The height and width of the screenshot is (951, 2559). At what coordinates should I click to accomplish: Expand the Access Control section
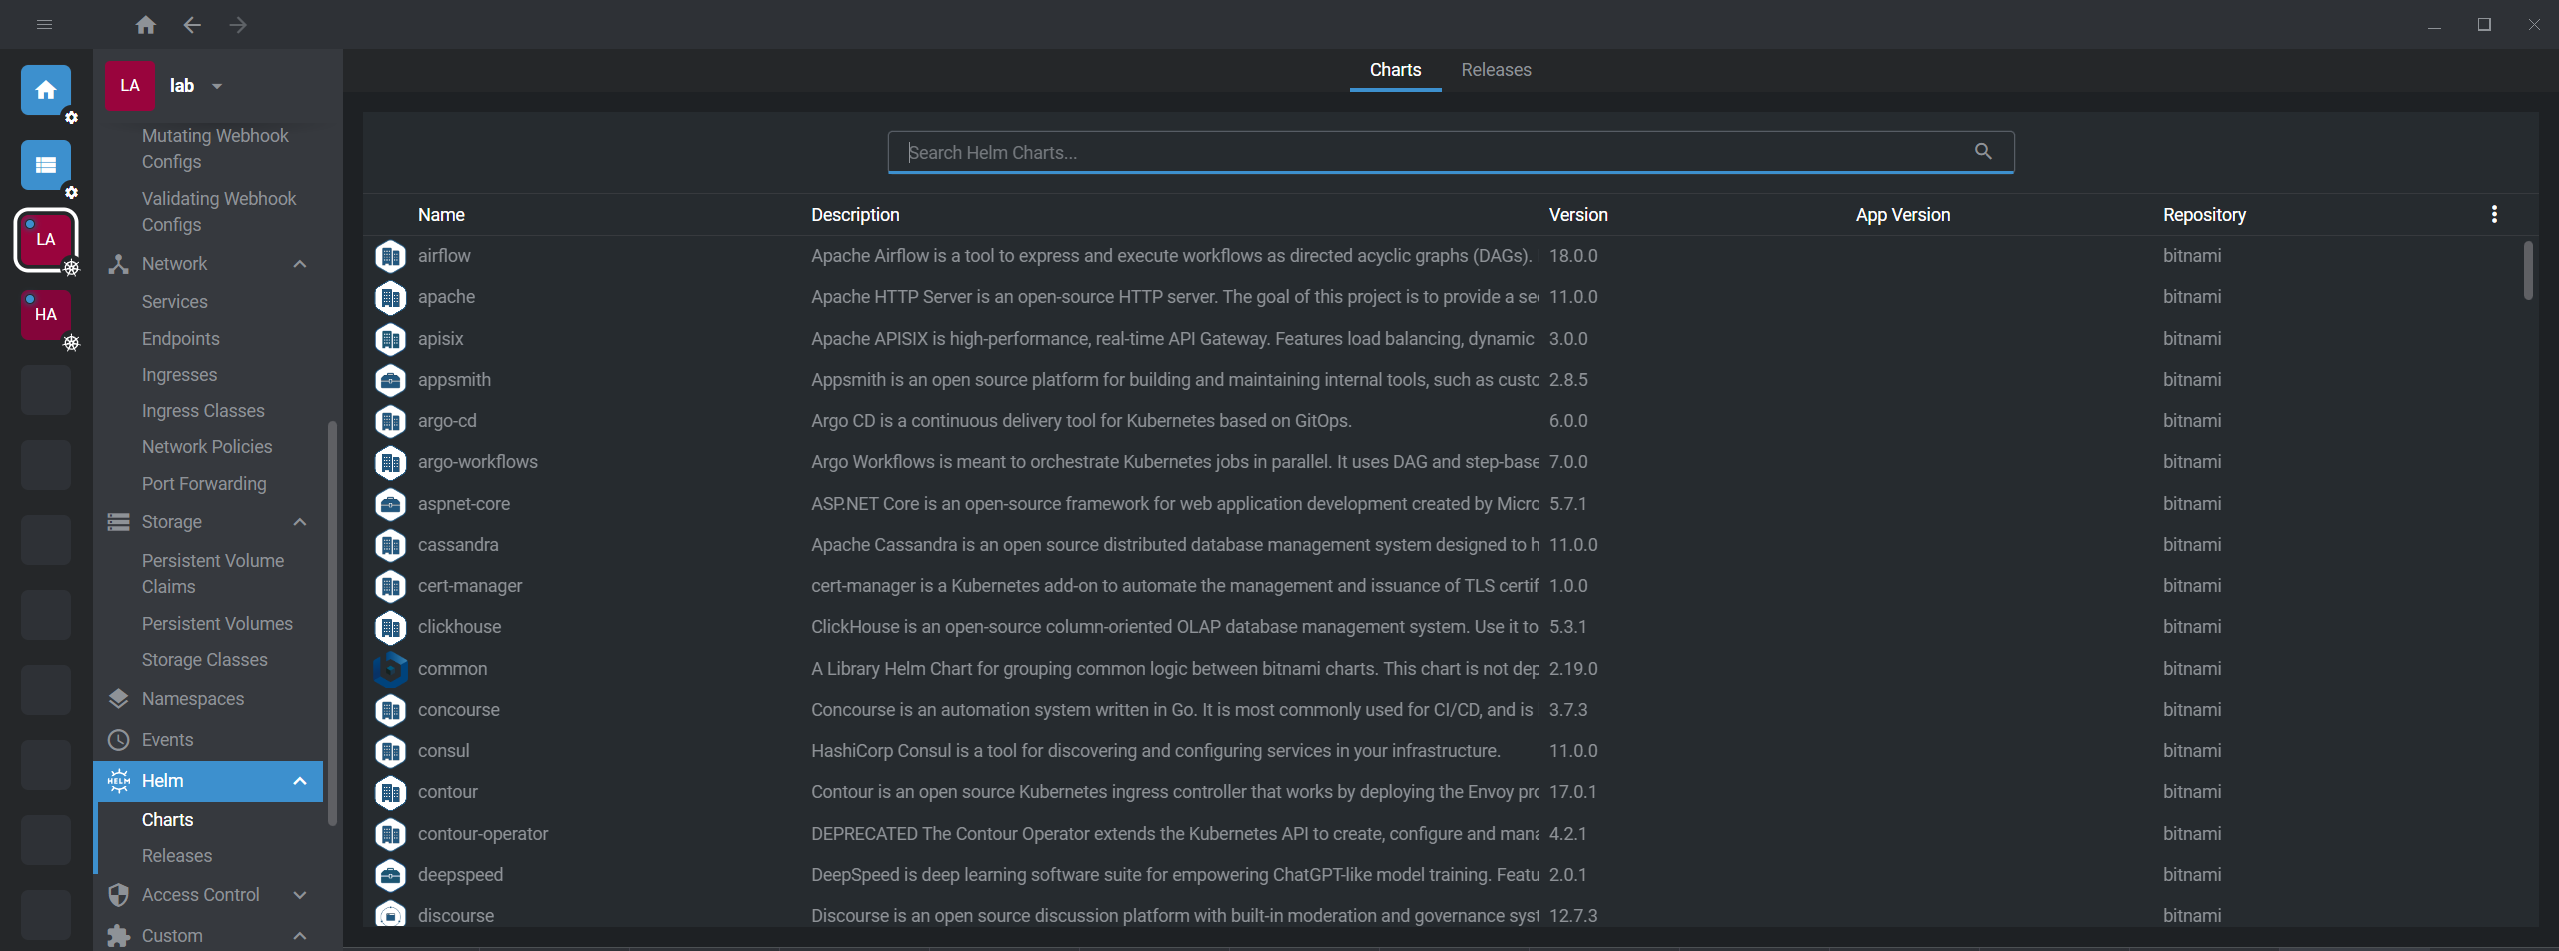click(300, 895)
